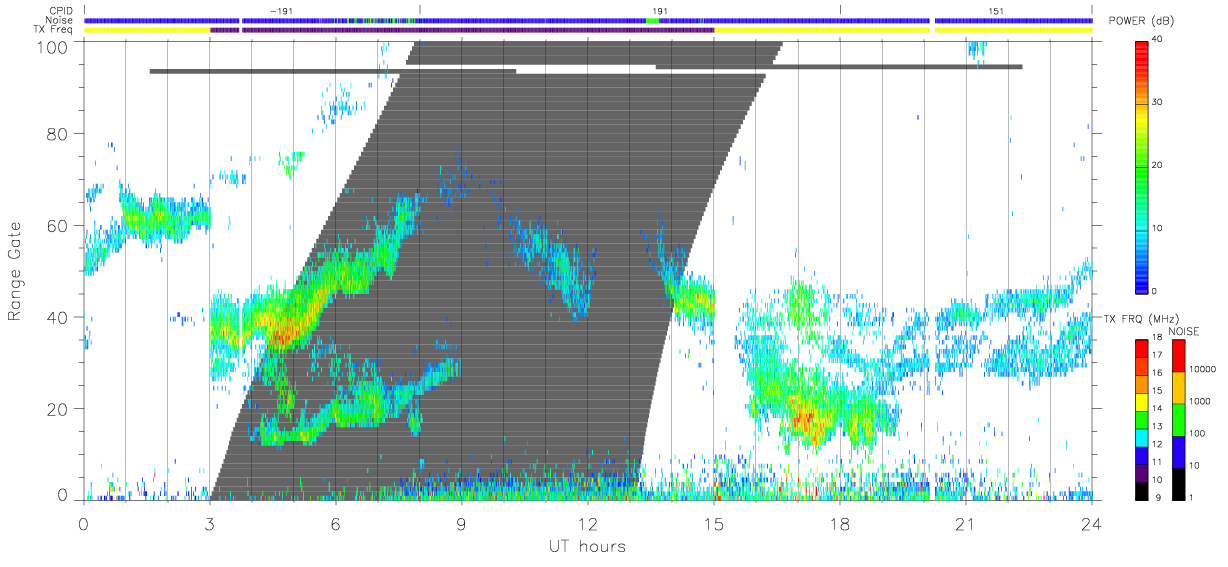Pick the orange swatch in the NOISE legend
This screenshot has height=567, width=1228.
[1178, 388]
